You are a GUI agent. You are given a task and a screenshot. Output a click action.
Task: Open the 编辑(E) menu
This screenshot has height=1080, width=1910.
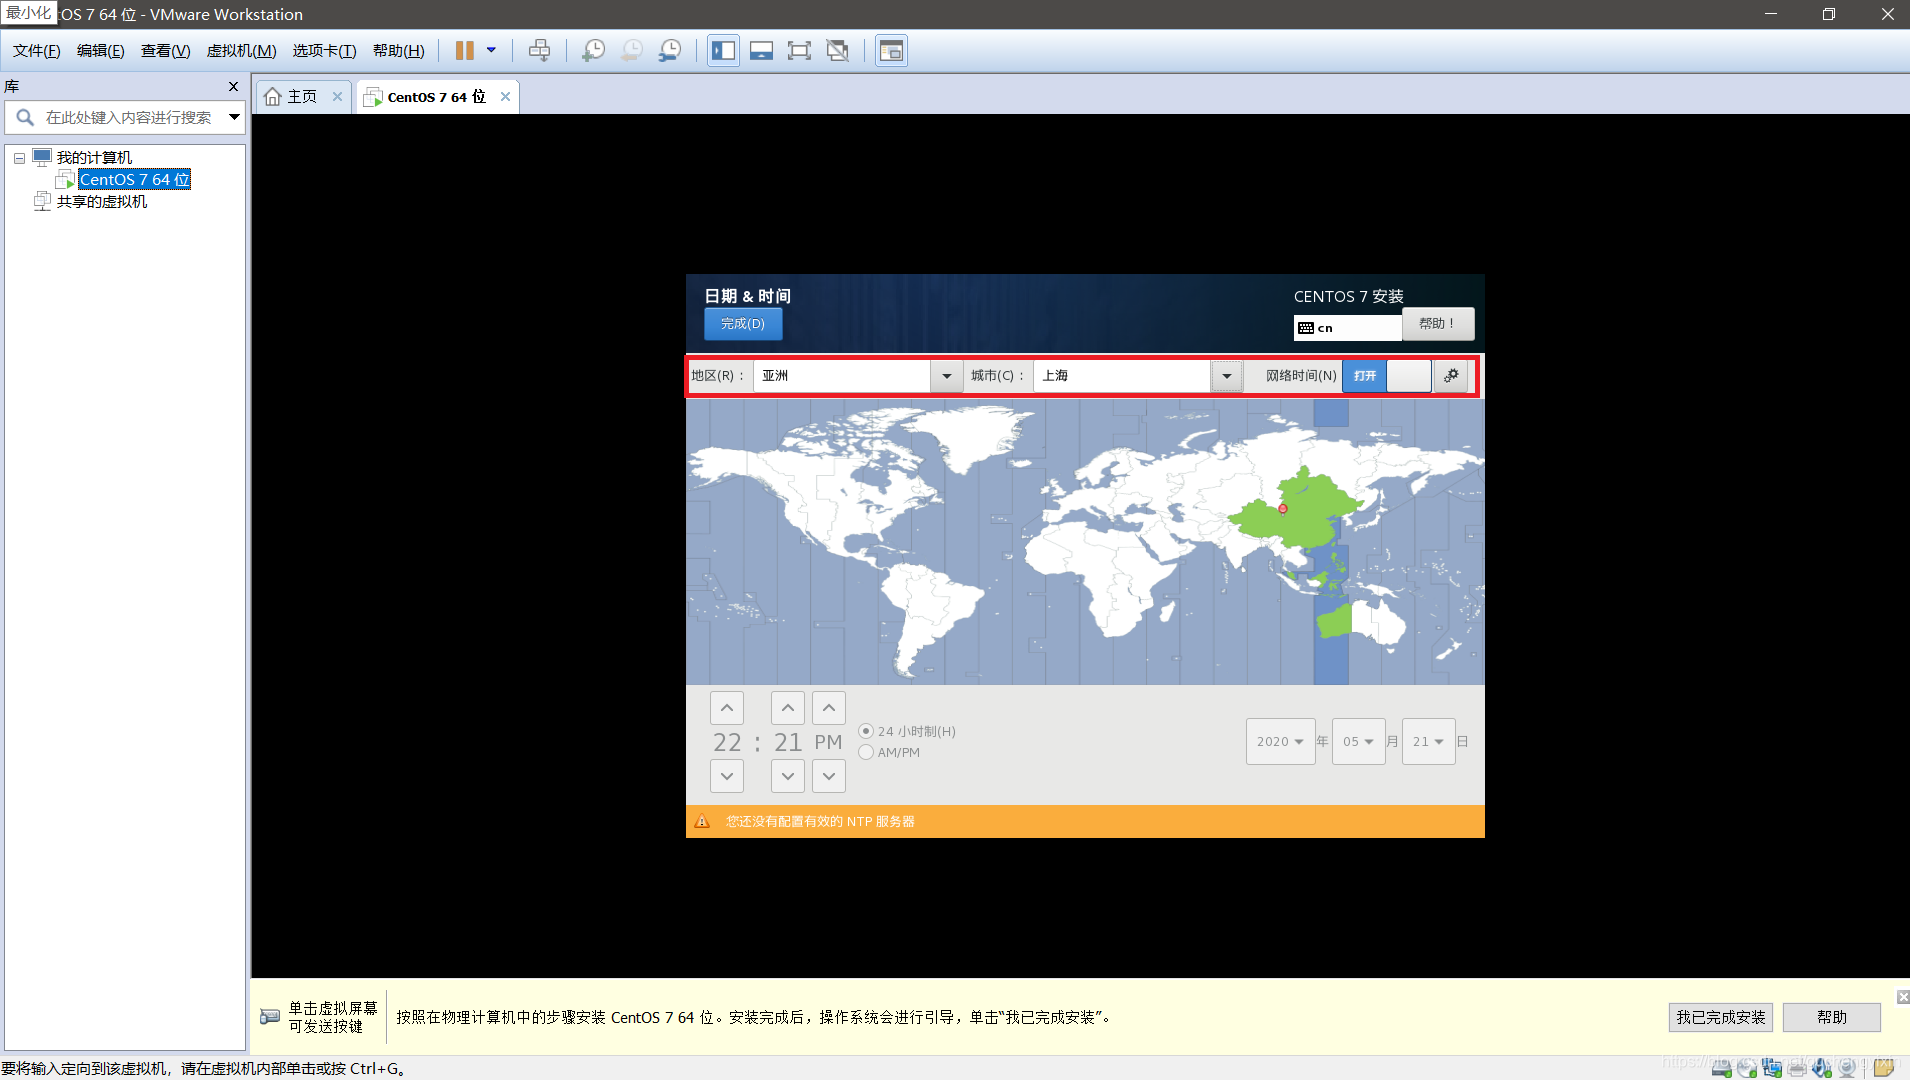click(100, 51)
